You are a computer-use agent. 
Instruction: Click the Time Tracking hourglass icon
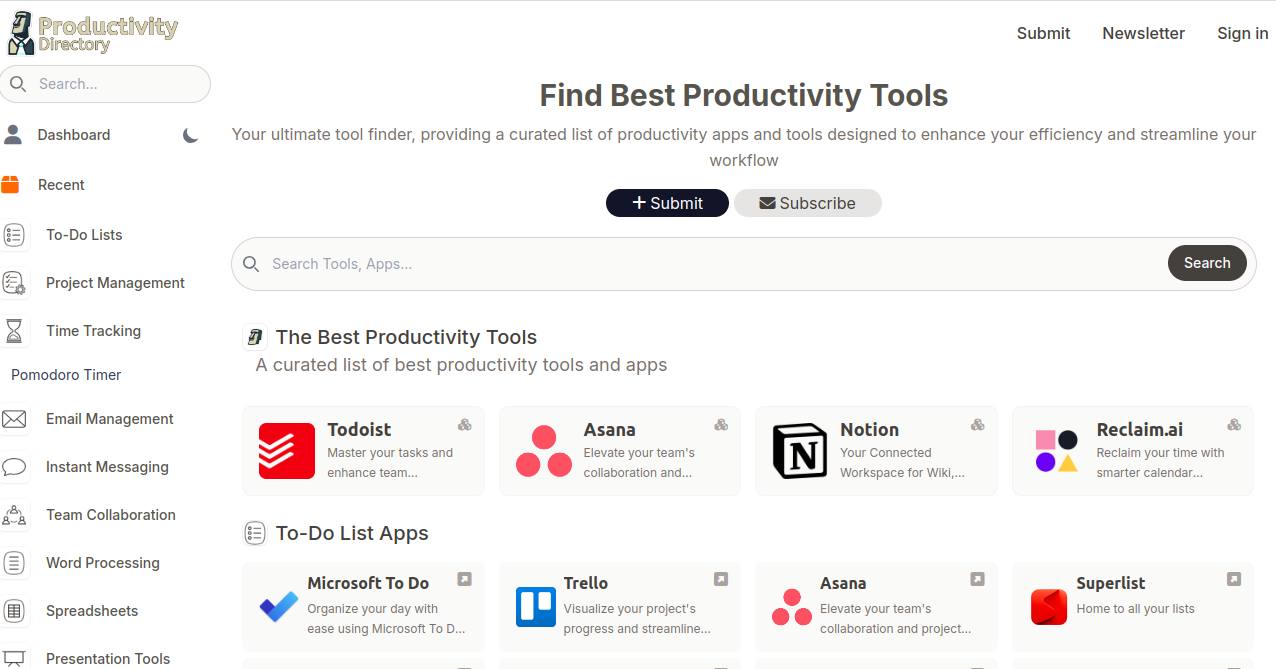click(x=14, y=331)
